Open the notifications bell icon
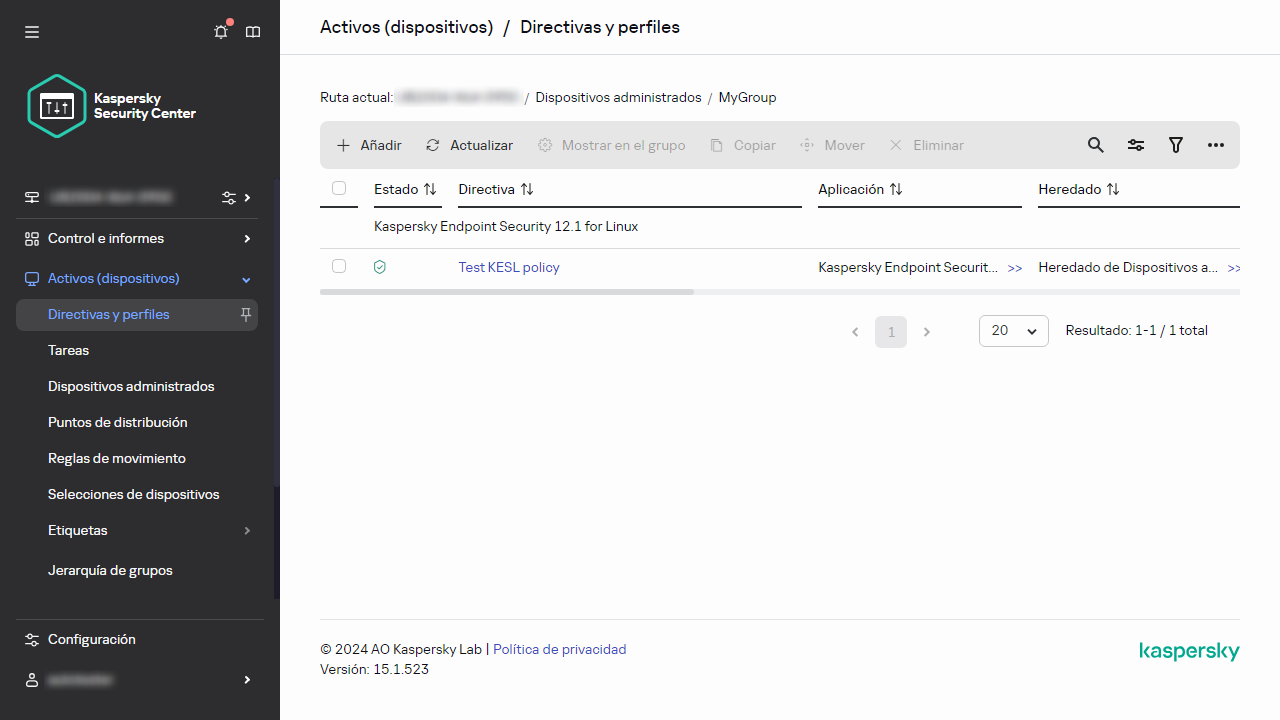 tap(221, 32)
